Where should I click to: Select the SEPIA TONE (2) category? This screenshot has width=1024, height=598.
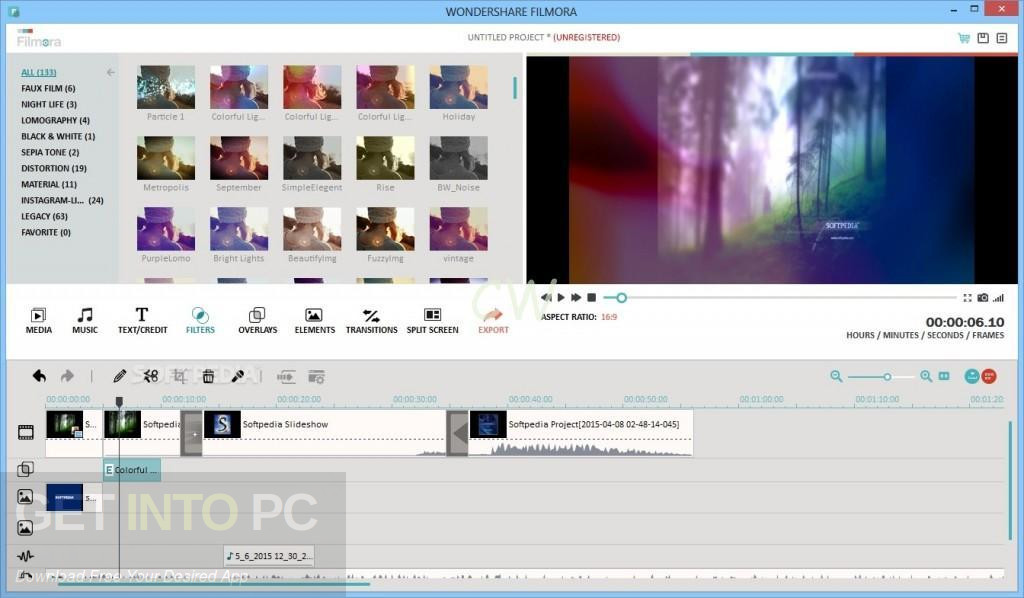click(50, 152)
